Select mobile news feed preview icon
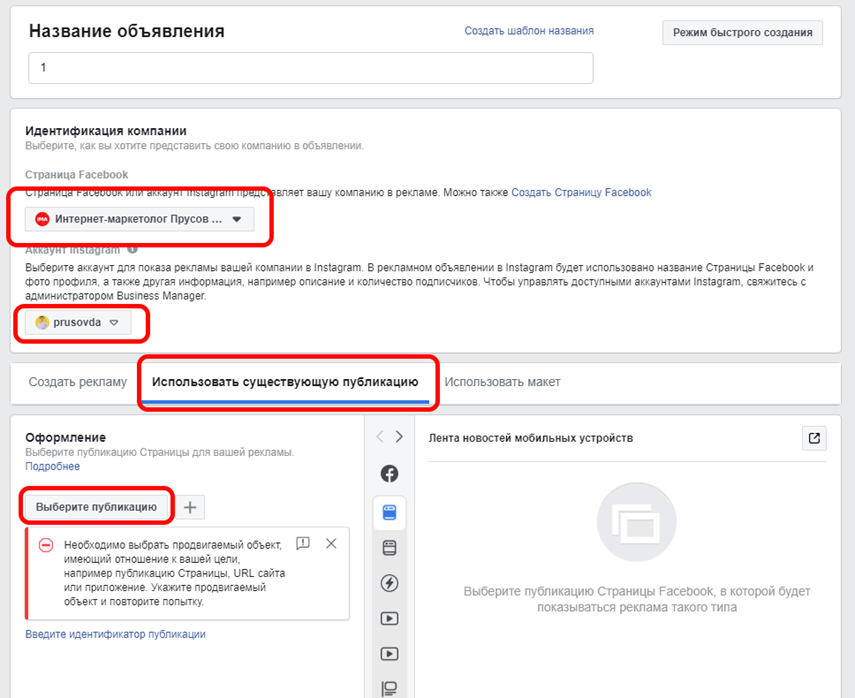 click(389, 513)
